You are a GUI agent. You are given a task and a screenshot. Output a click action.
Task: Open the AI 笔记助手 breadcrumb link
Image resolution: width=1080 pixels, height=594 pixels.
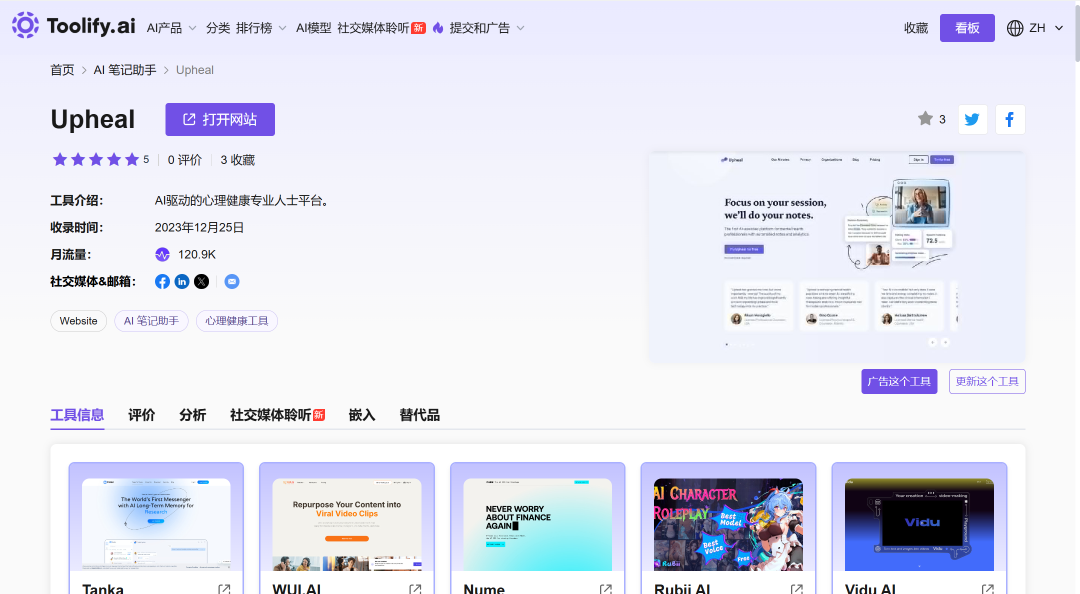point(125,70)
